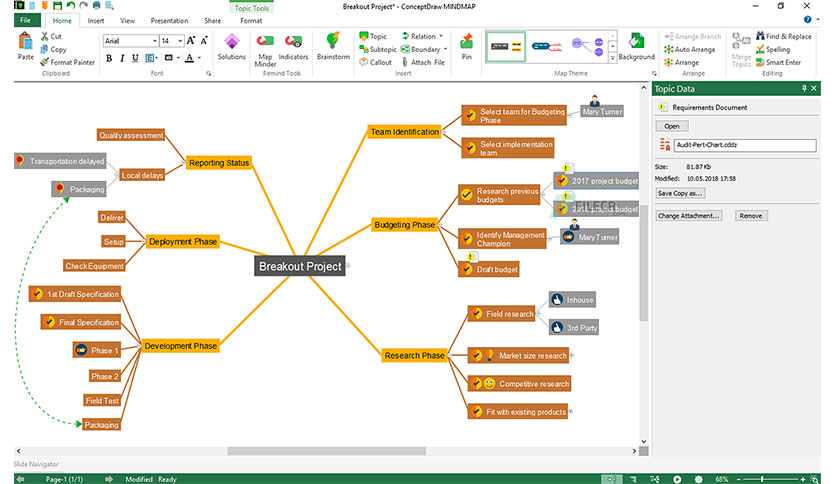Run Spelling check
The image size is (836, 484).
click(773, 49)
